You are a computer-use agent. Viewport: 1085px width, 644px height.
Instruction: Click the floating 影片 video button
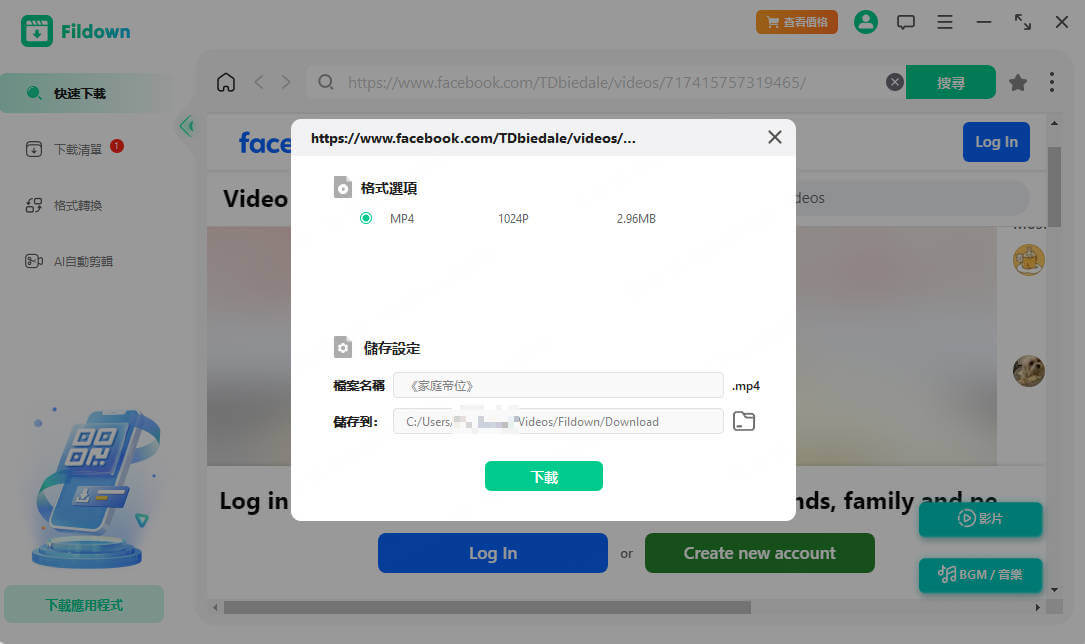[980, 519]
